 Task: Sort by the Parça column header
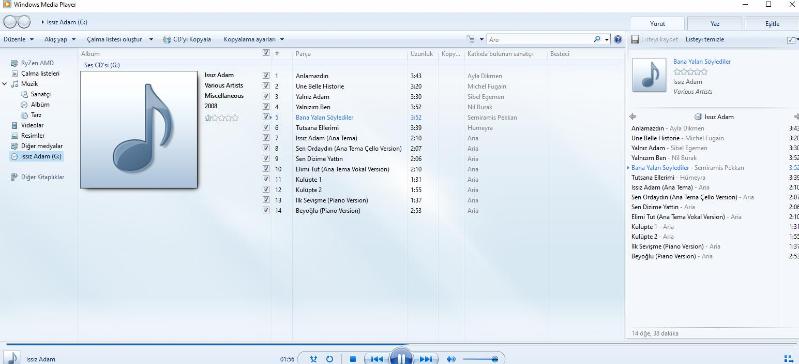303,54
